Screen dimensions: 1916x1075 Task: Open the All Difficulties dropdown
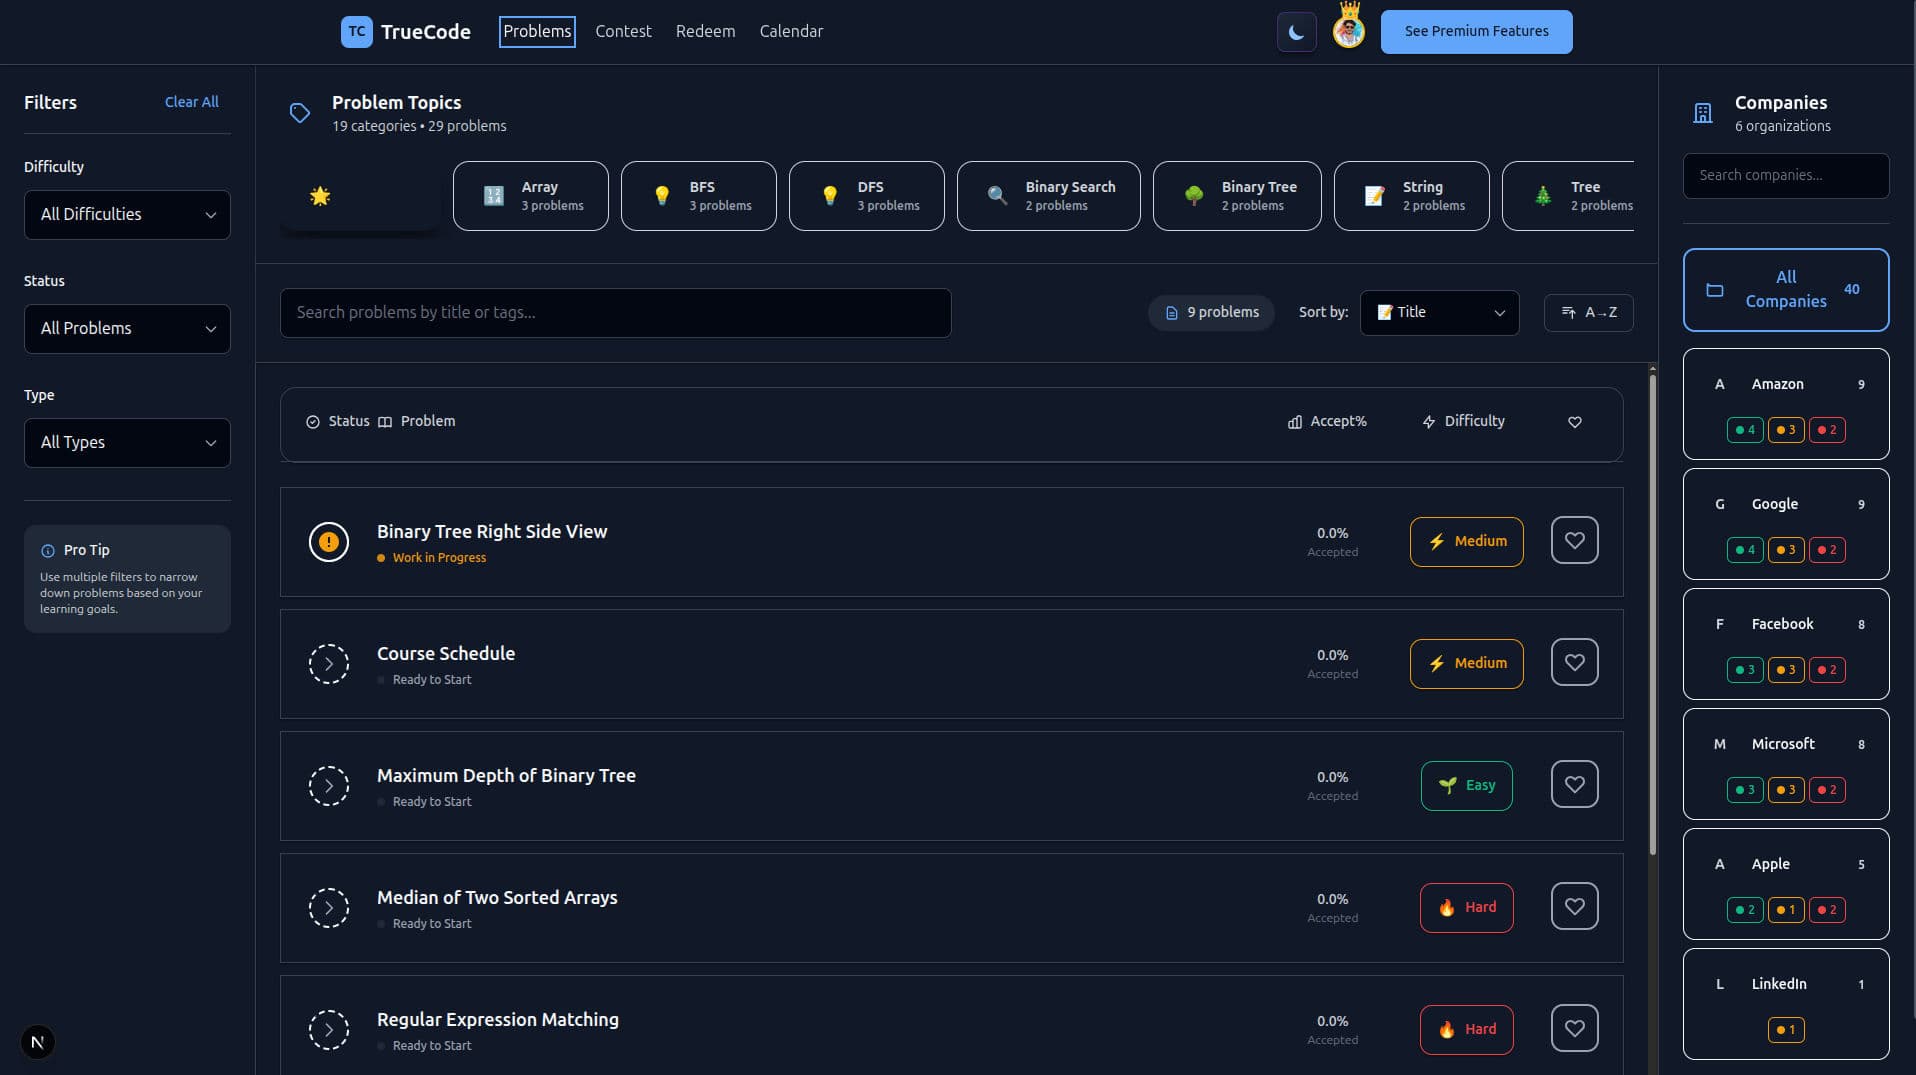[127, 214]
